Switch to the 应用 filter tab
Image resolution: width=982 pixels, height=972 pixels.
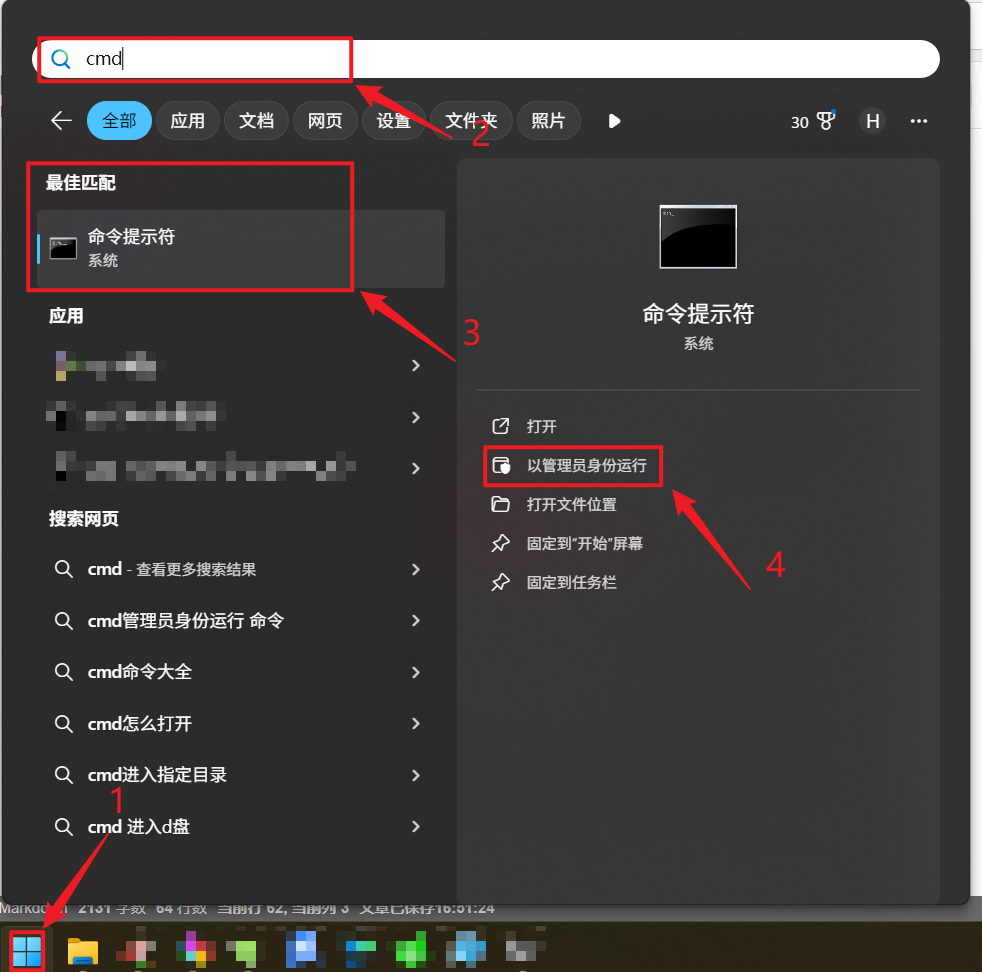pyautogui.click(x=187, y=121)
